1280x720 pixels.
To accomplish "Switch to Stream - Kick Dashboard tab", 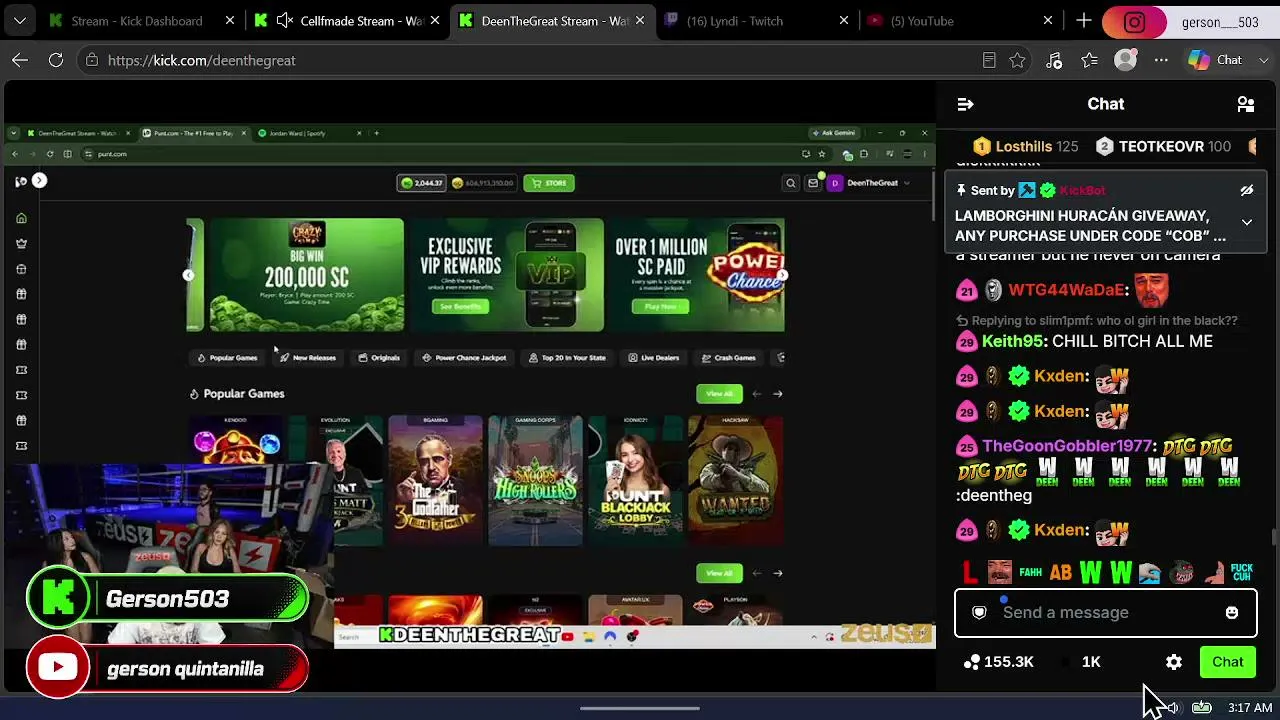I will 137,21.
